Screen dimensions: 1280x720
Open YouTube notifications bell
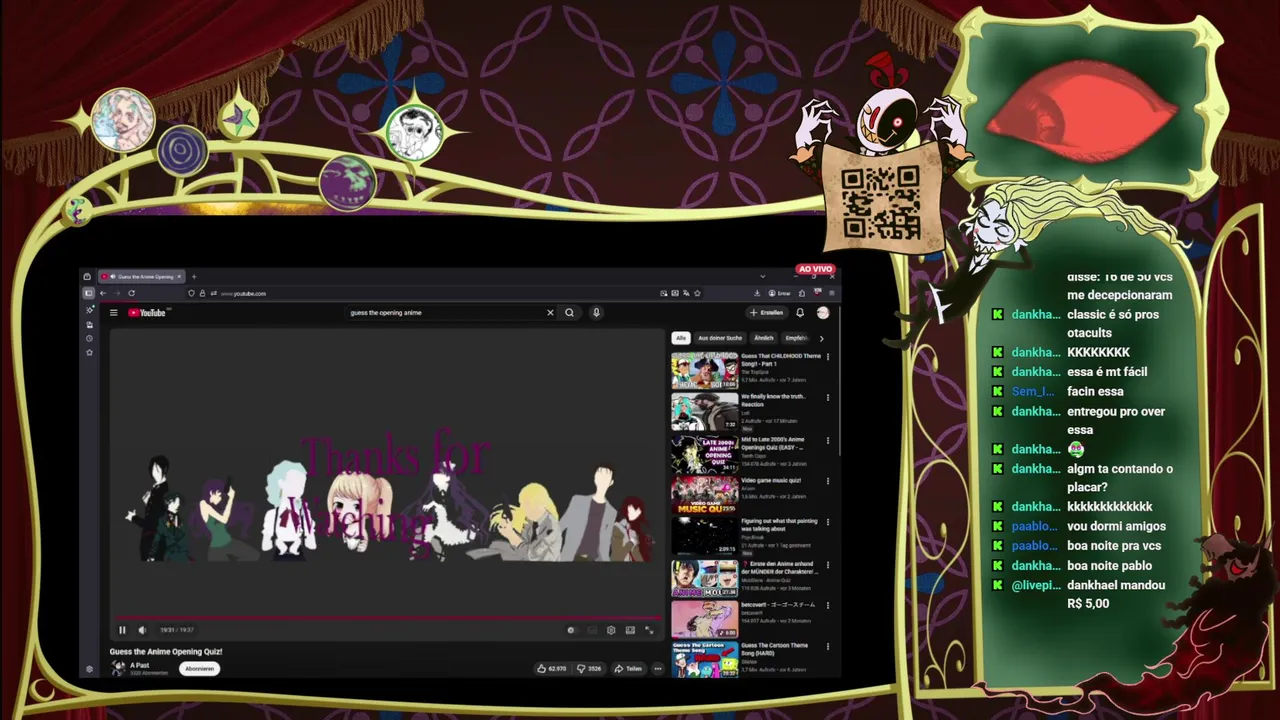point(800,313)
